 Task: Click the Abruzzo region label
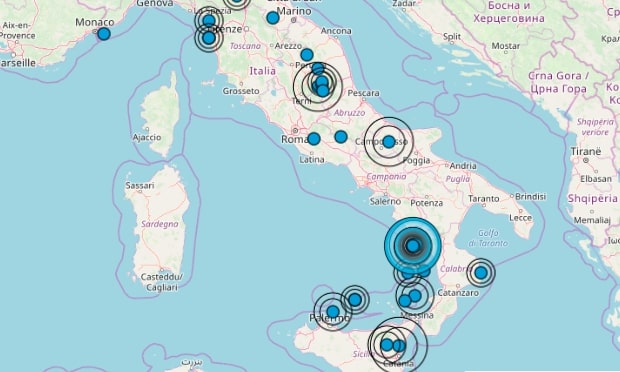point(349,113)
